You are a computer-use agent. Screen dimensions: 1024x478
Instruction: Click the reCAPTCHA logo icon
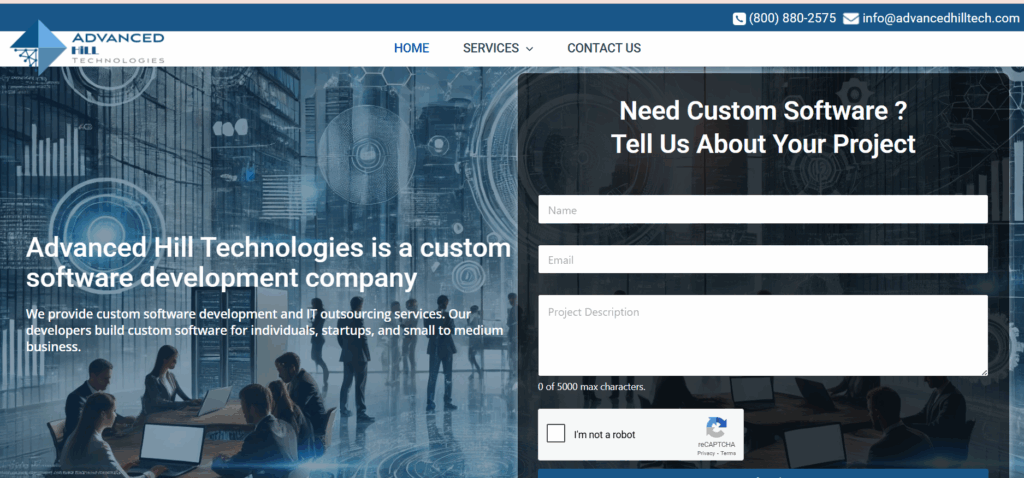click(716, 428)
